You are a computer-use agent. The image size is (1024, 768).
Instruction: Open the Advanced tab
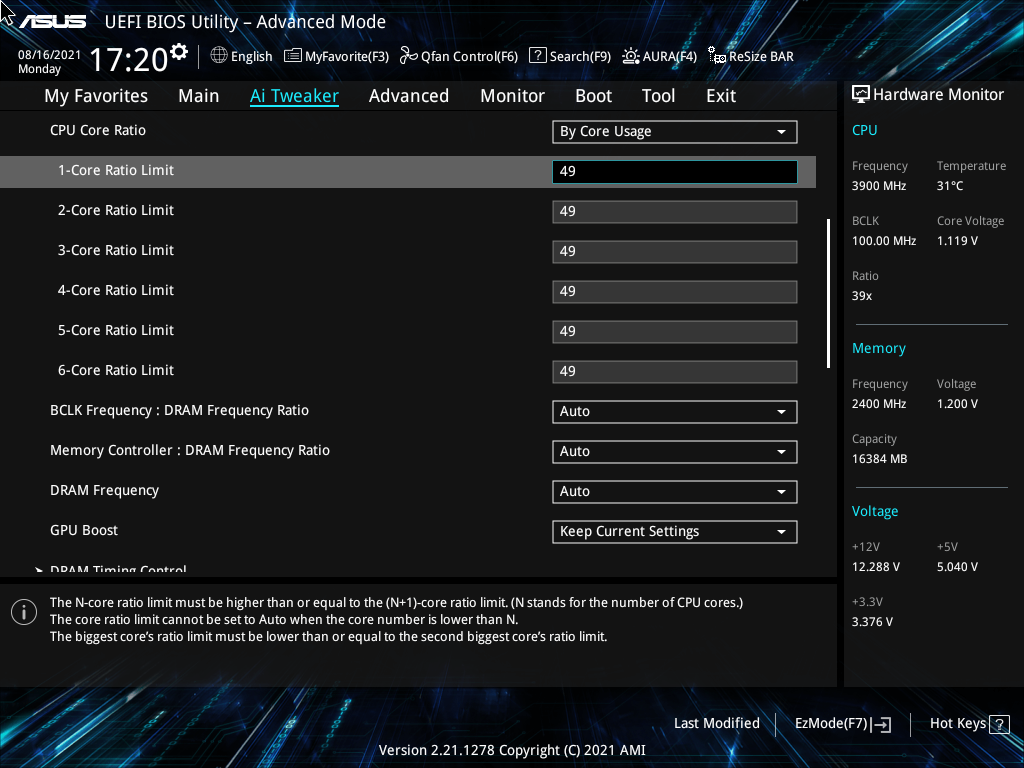(409, 96)
